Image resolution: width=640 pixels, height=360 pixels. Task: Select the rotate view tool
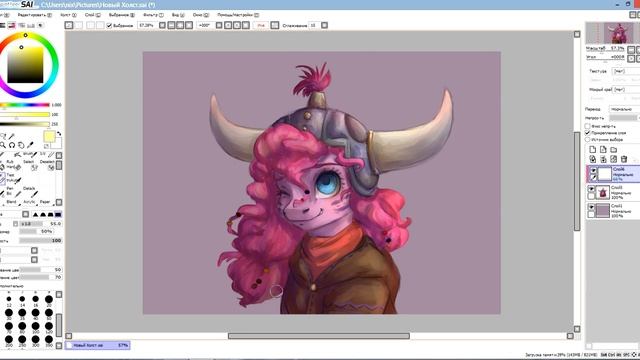tap(12, 145)
